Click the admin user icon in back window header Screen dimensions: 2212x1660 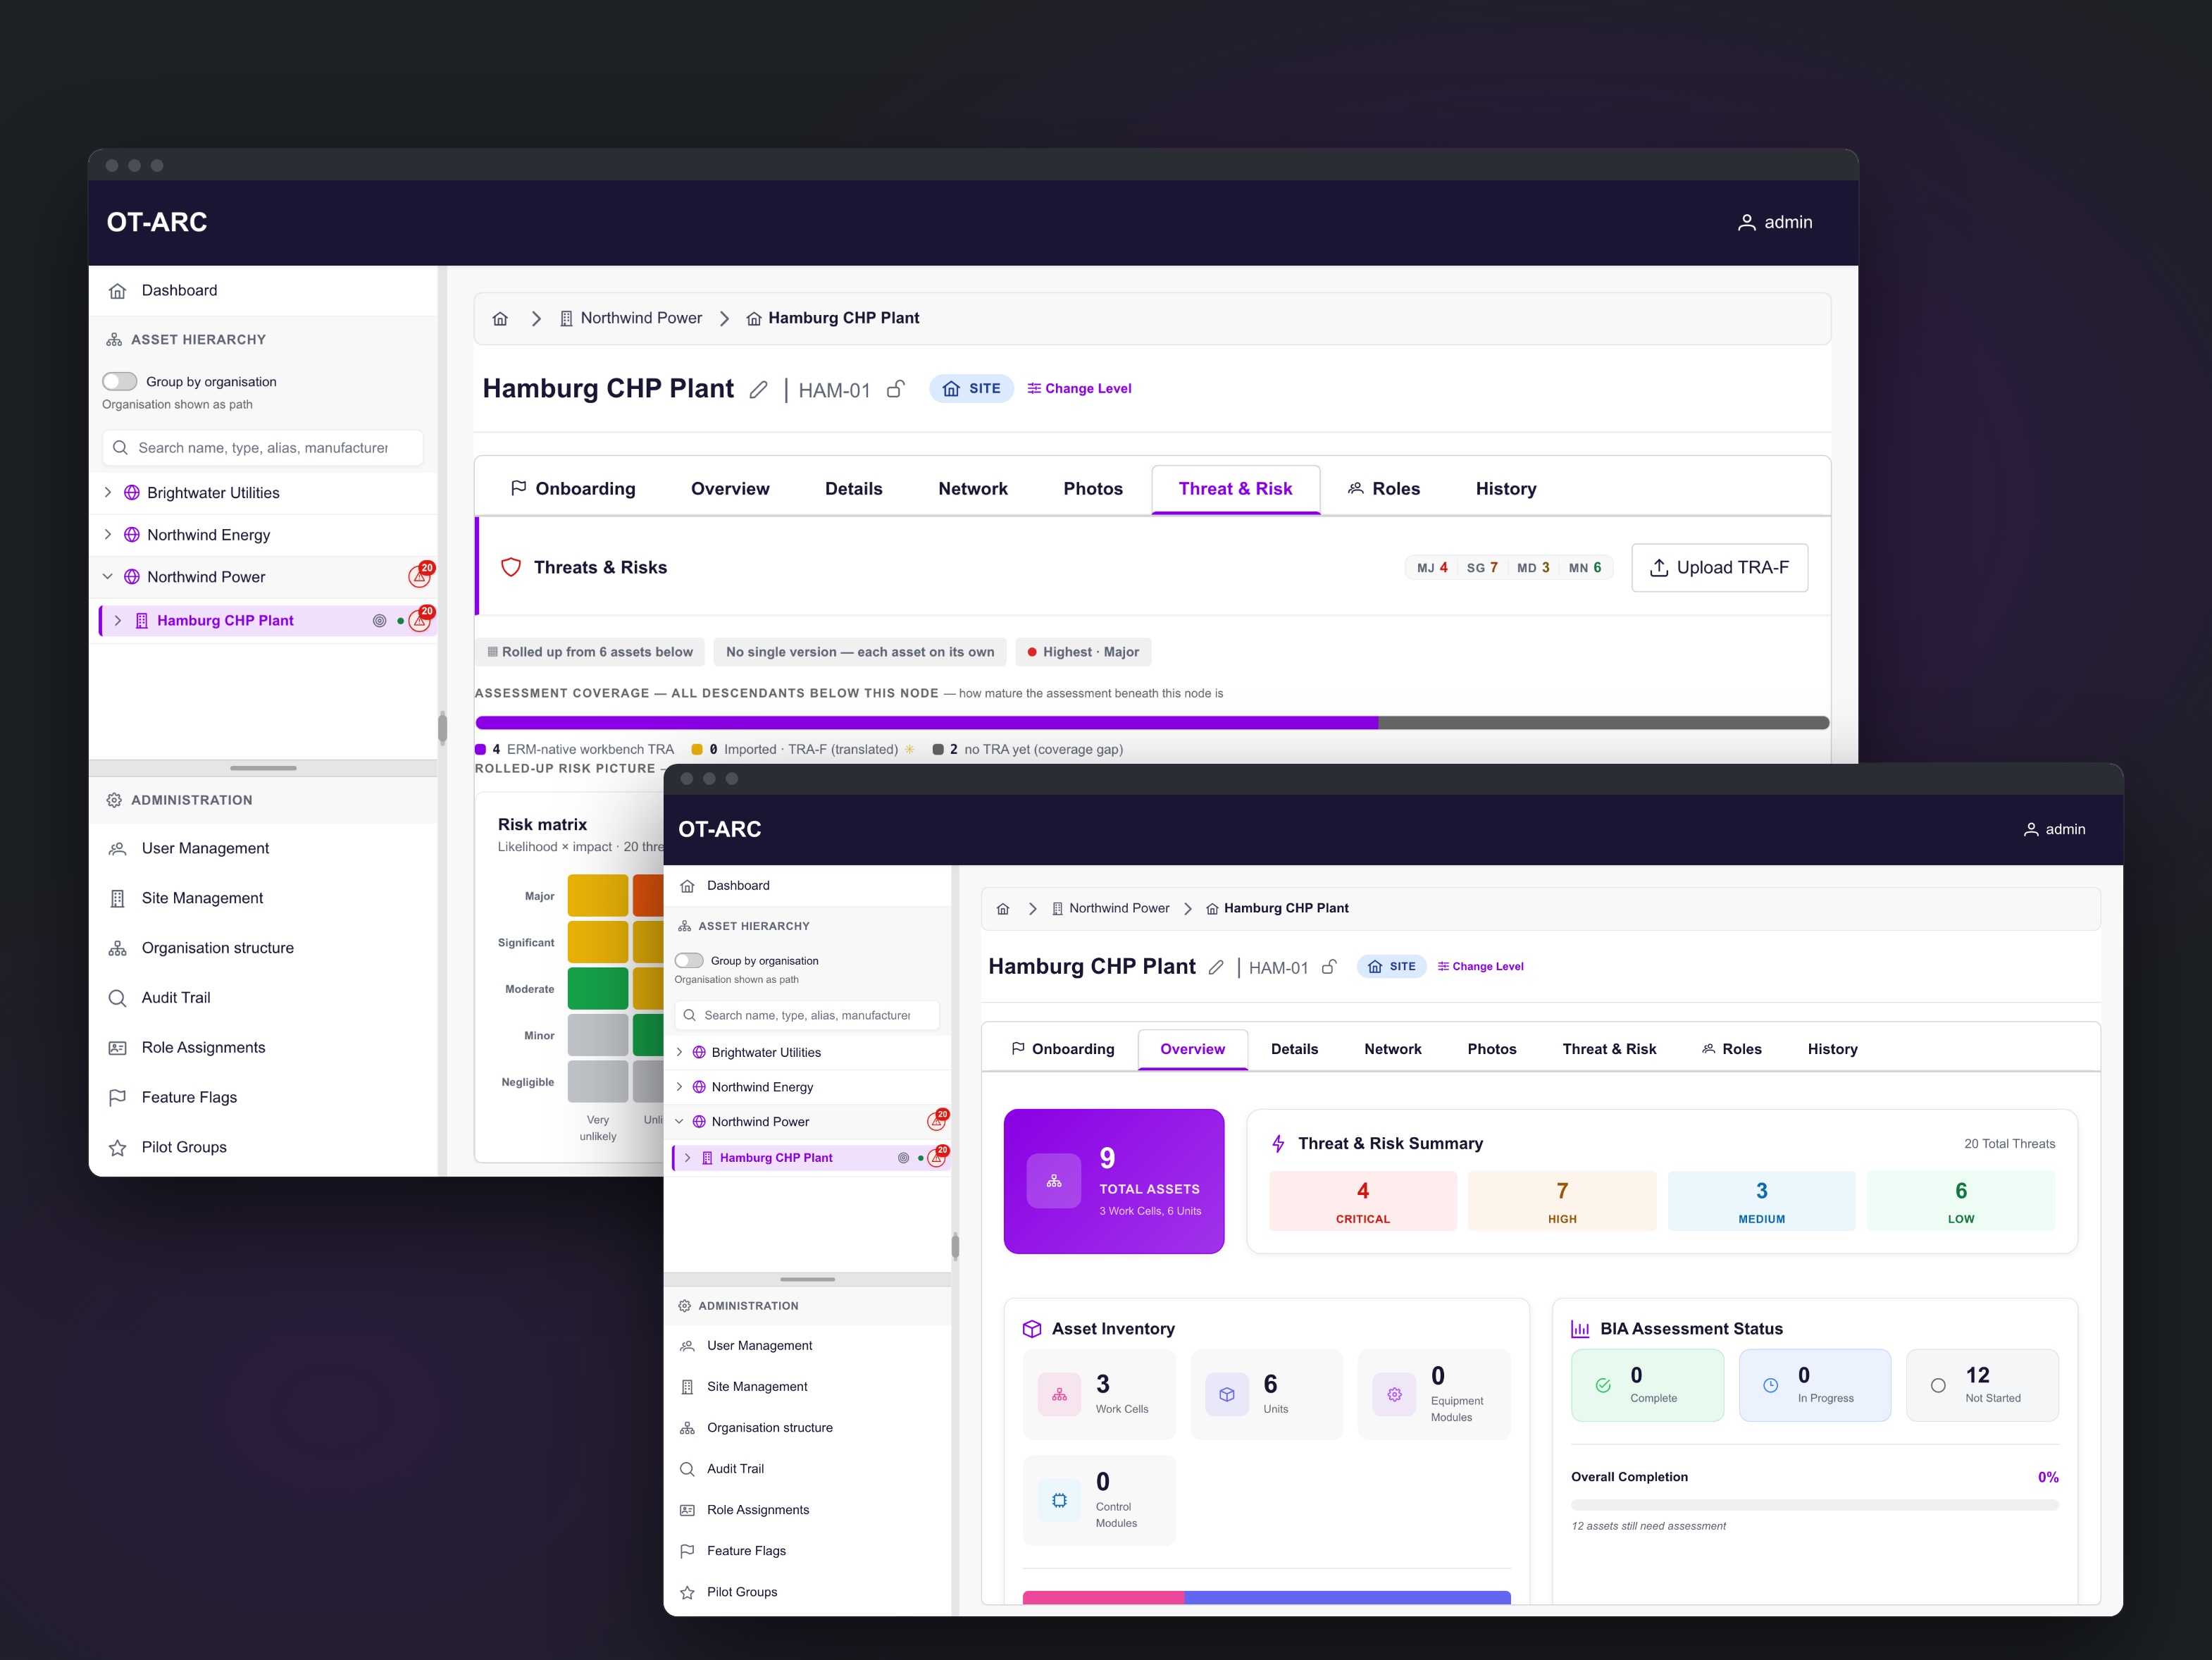coord(1746,223)
